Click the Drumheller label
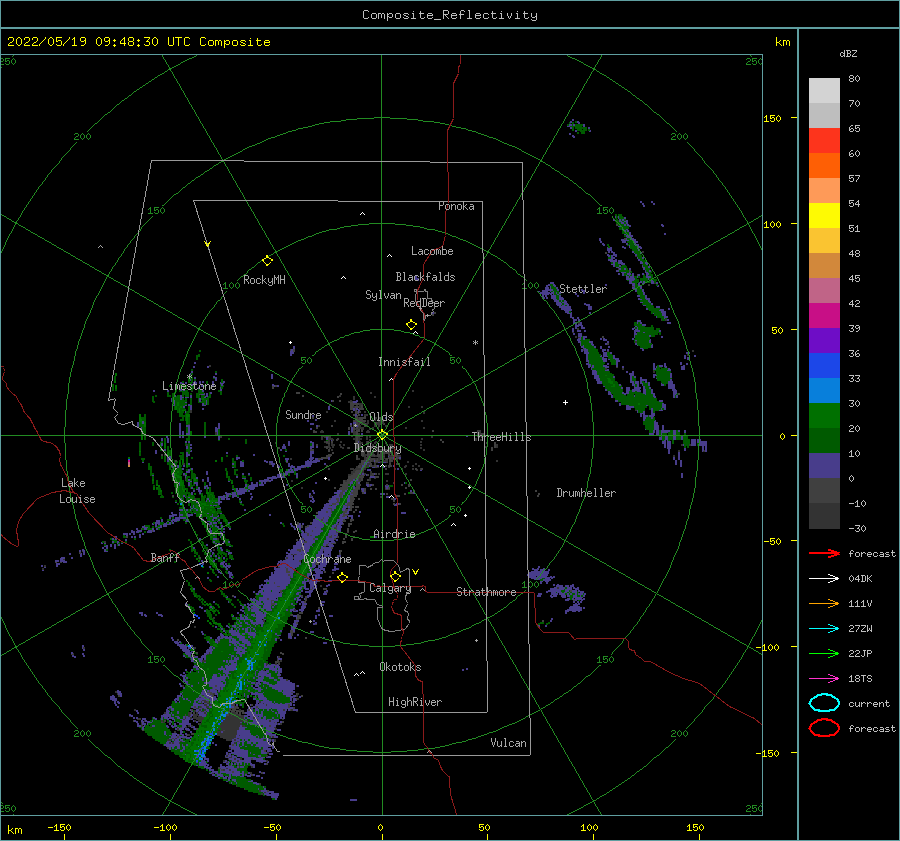This screenshot has width=900, height=841. pyautogui.click(x=586, y=493)
